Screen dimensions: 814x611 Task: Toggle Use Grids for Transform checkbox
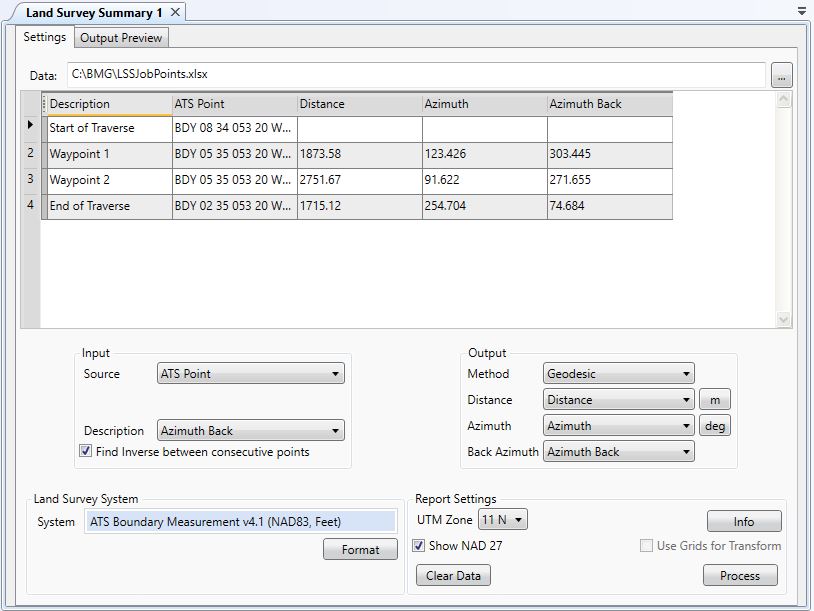tap(646, 546)
